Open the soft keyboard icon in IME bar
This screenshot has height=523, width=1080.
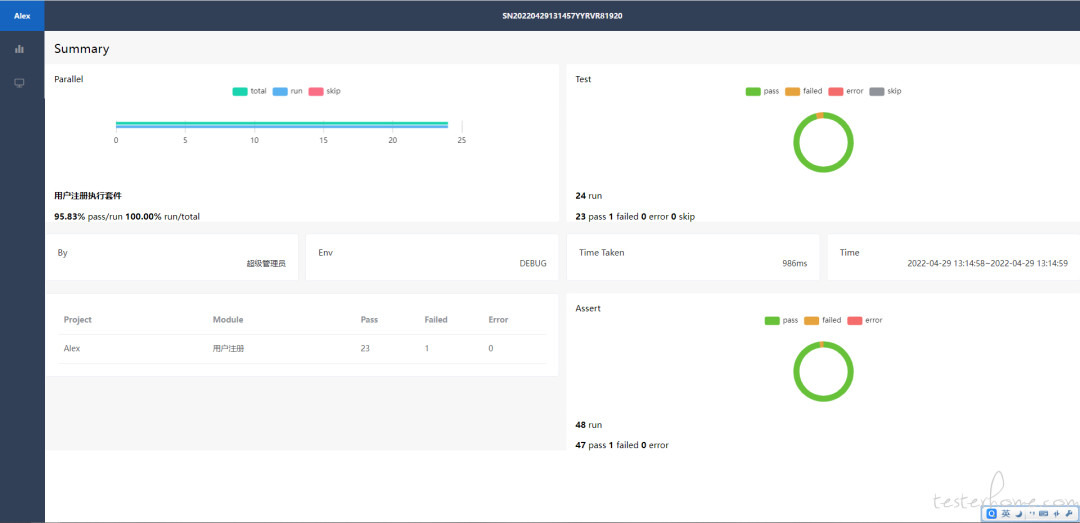pyautogui.click(x=1043, y=513)
